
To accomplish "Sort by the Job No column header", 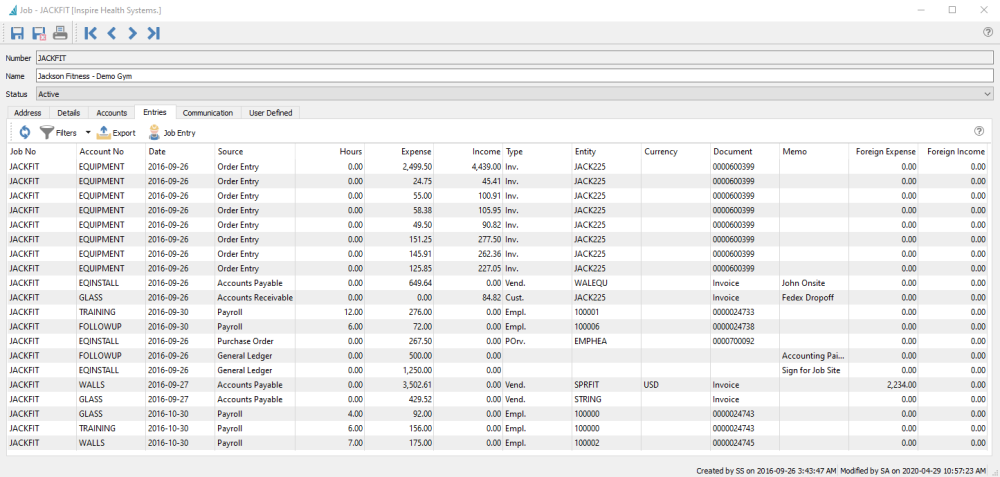I will click(x=41, y=152).
